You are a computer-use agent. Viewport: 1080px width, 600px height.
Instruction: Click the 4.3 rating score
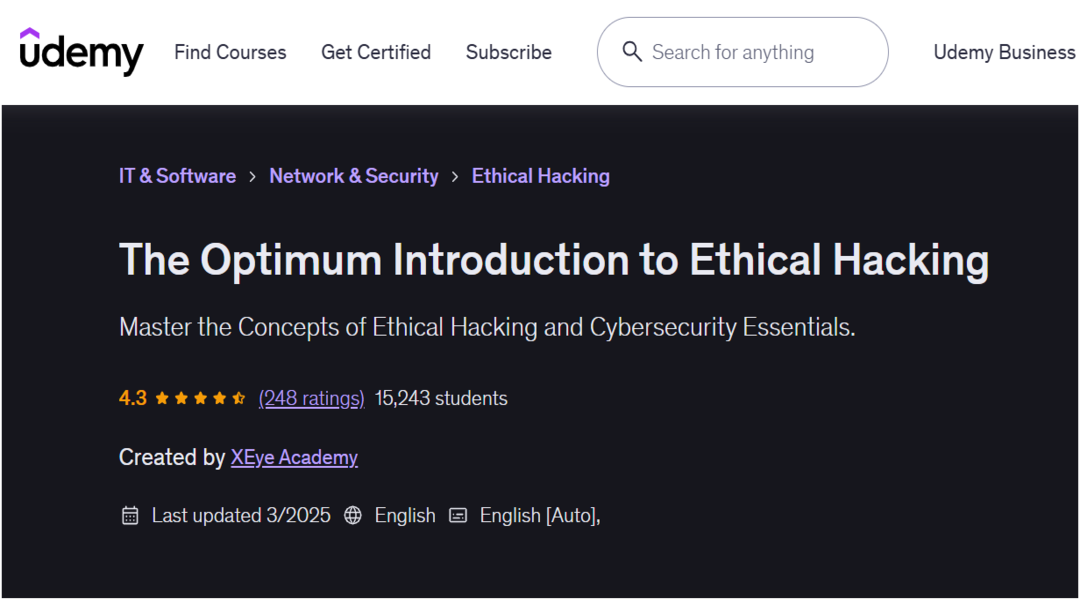coord(133,398)
